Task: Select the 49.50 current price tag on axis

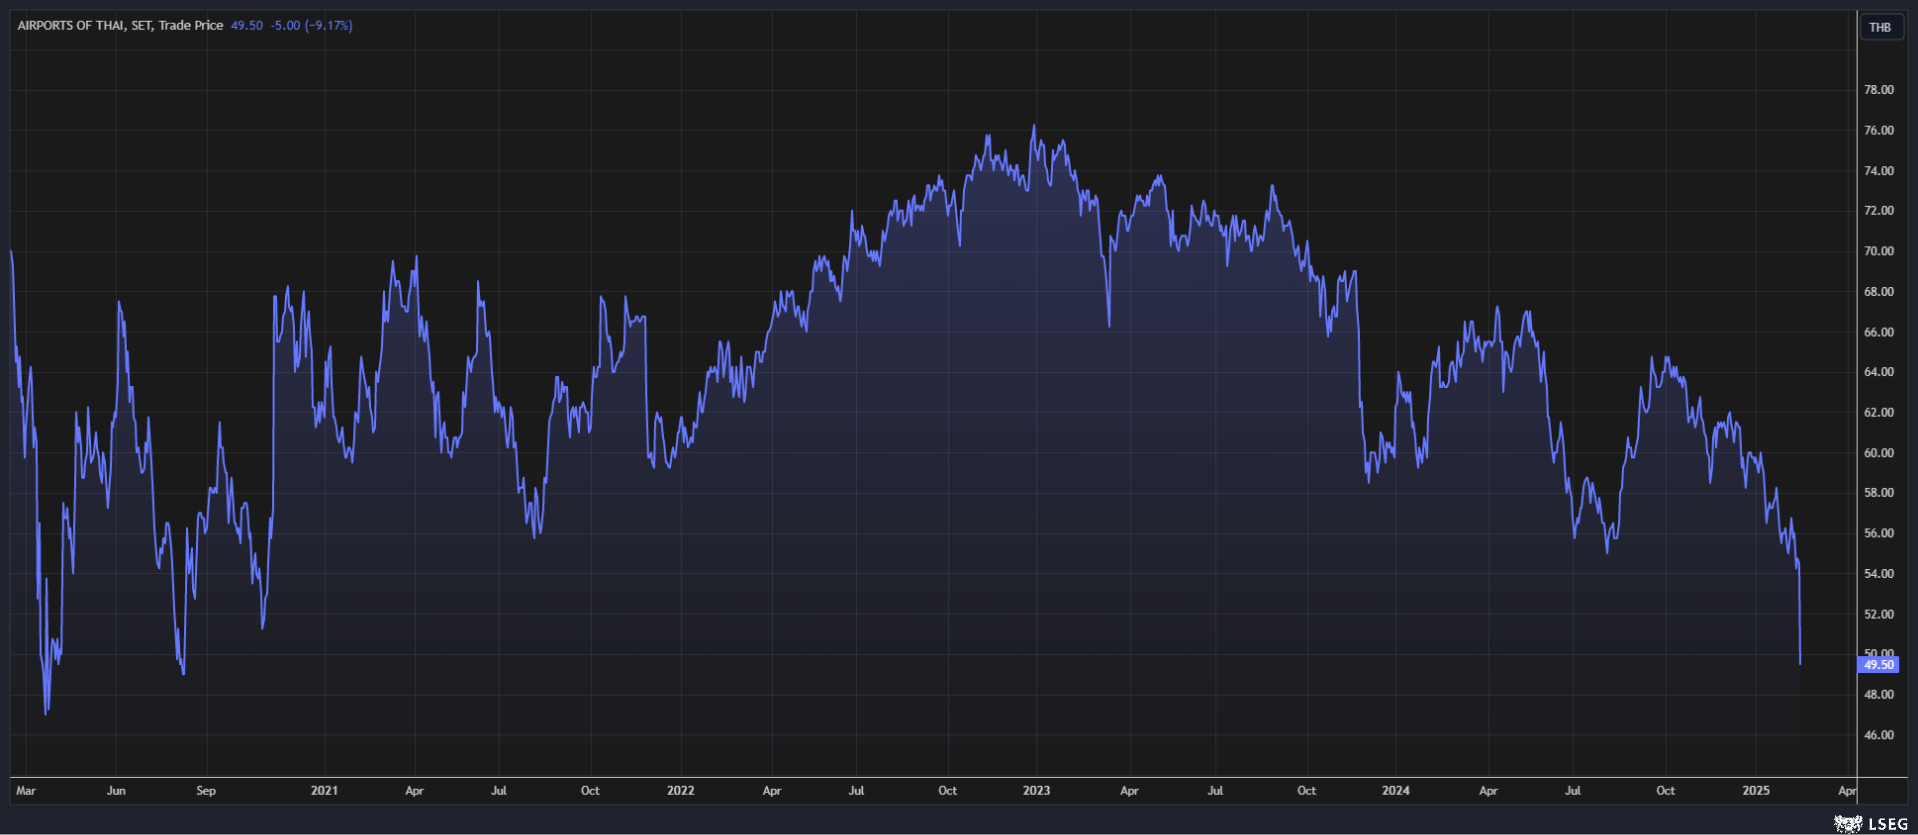Action: point(1878,664)
